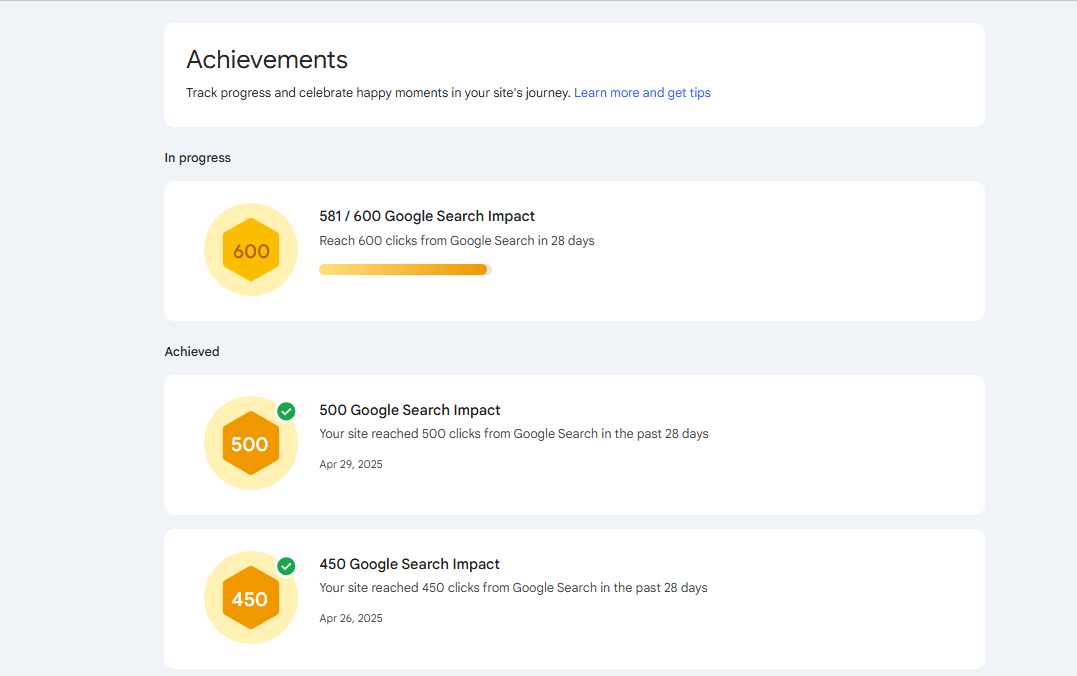
Task: Click "Your site reached 450 clicks" description
Action: pyautogui.click(x=513, y=588)
